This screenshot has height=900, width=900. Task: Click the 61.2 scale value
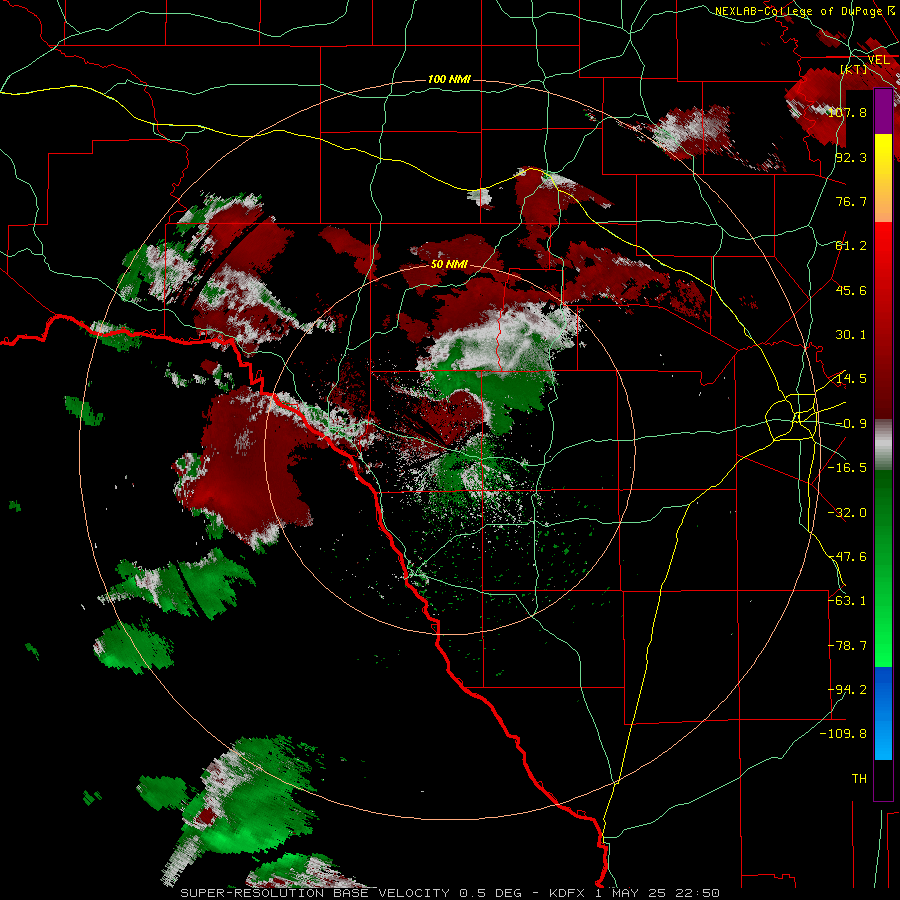tap(851, 246)
